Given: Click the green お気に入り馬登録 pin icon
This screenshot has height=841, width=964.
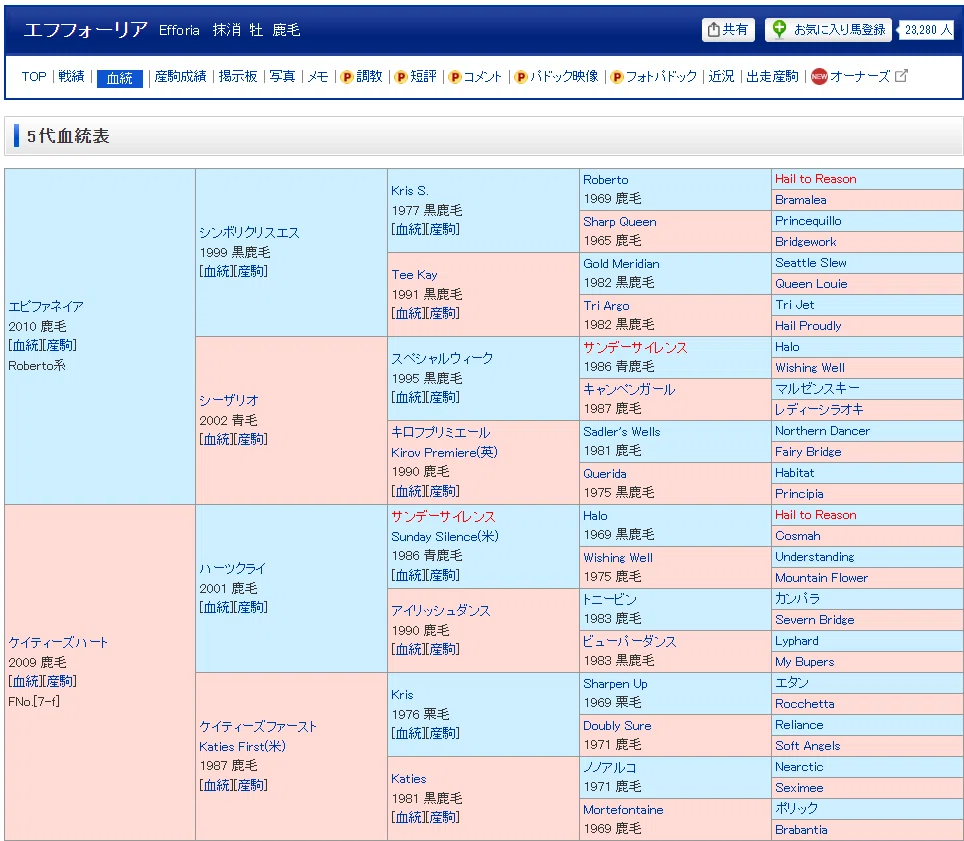Looking at the screenshot, I should (x=779, y=29).
